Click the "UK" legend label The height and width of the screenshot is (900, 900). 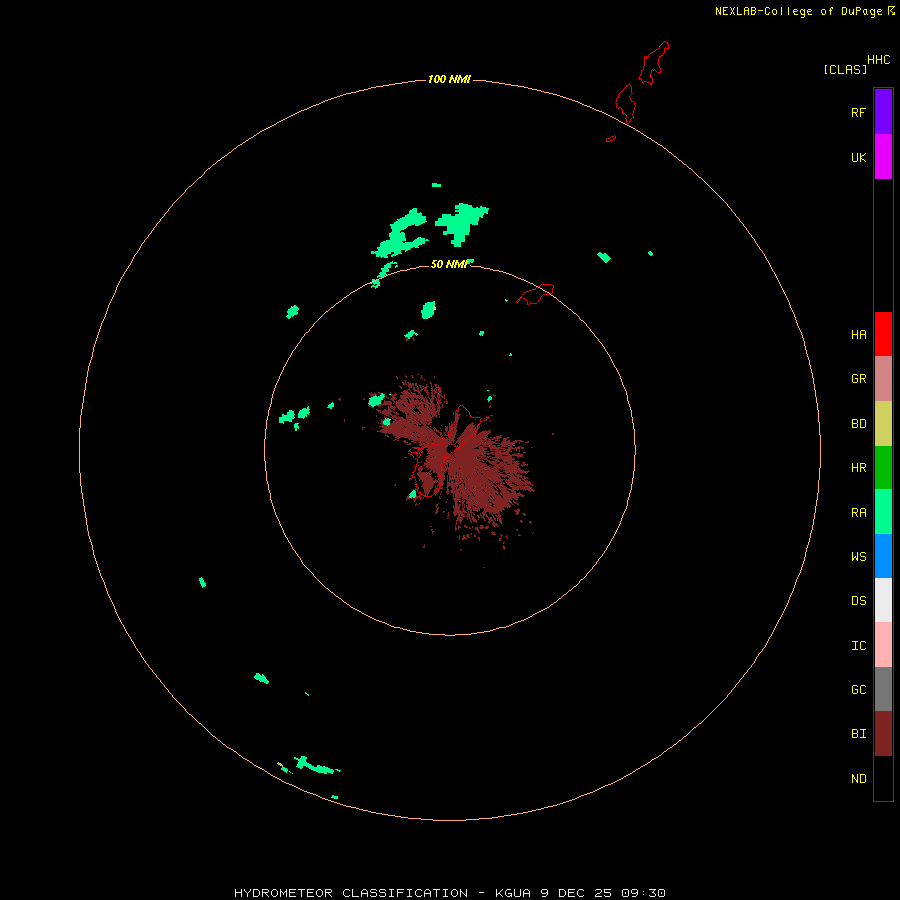point(858,157)
